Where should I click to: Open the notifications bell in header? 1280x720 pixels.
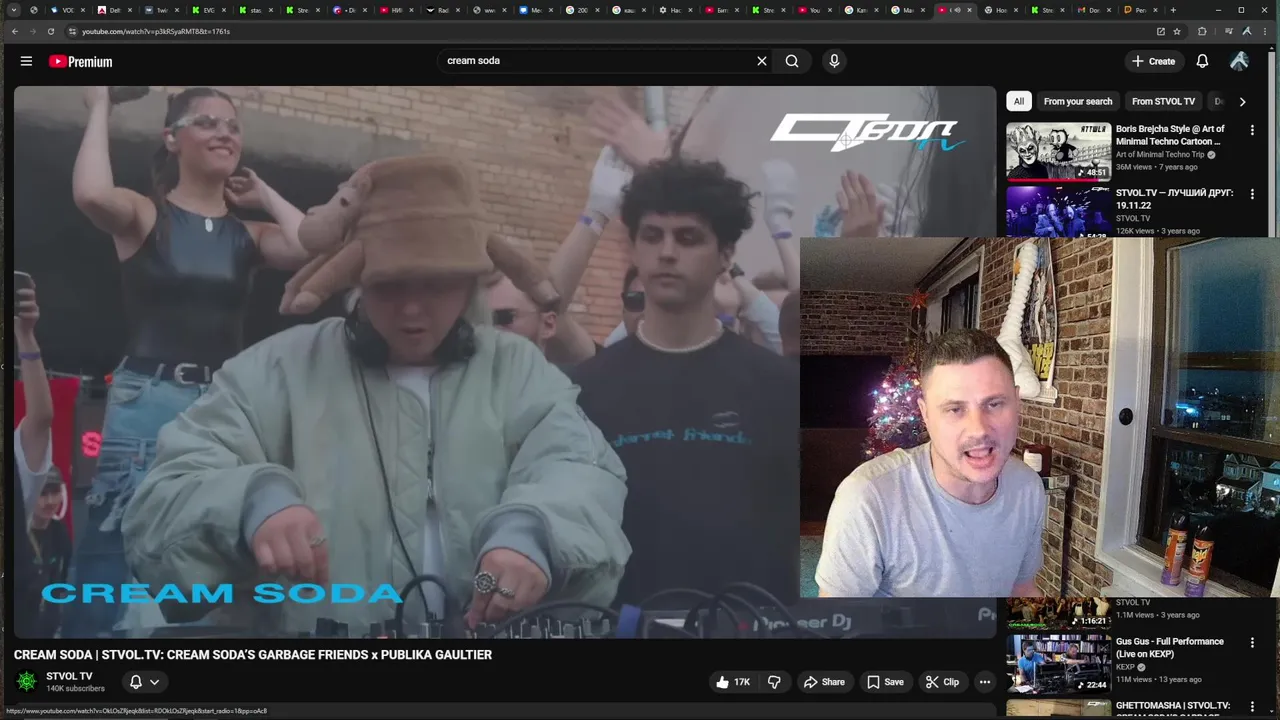tap(1202, 61)
